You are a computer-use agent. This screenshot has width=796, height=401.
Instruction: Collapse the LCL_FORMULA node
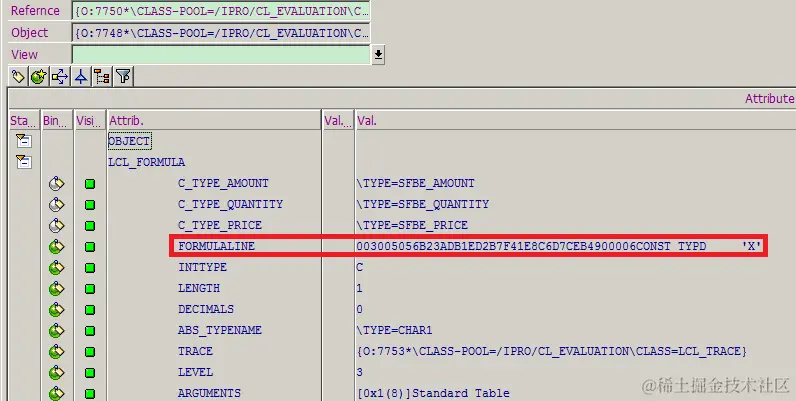pyautogui.click(x=23, y=162)
